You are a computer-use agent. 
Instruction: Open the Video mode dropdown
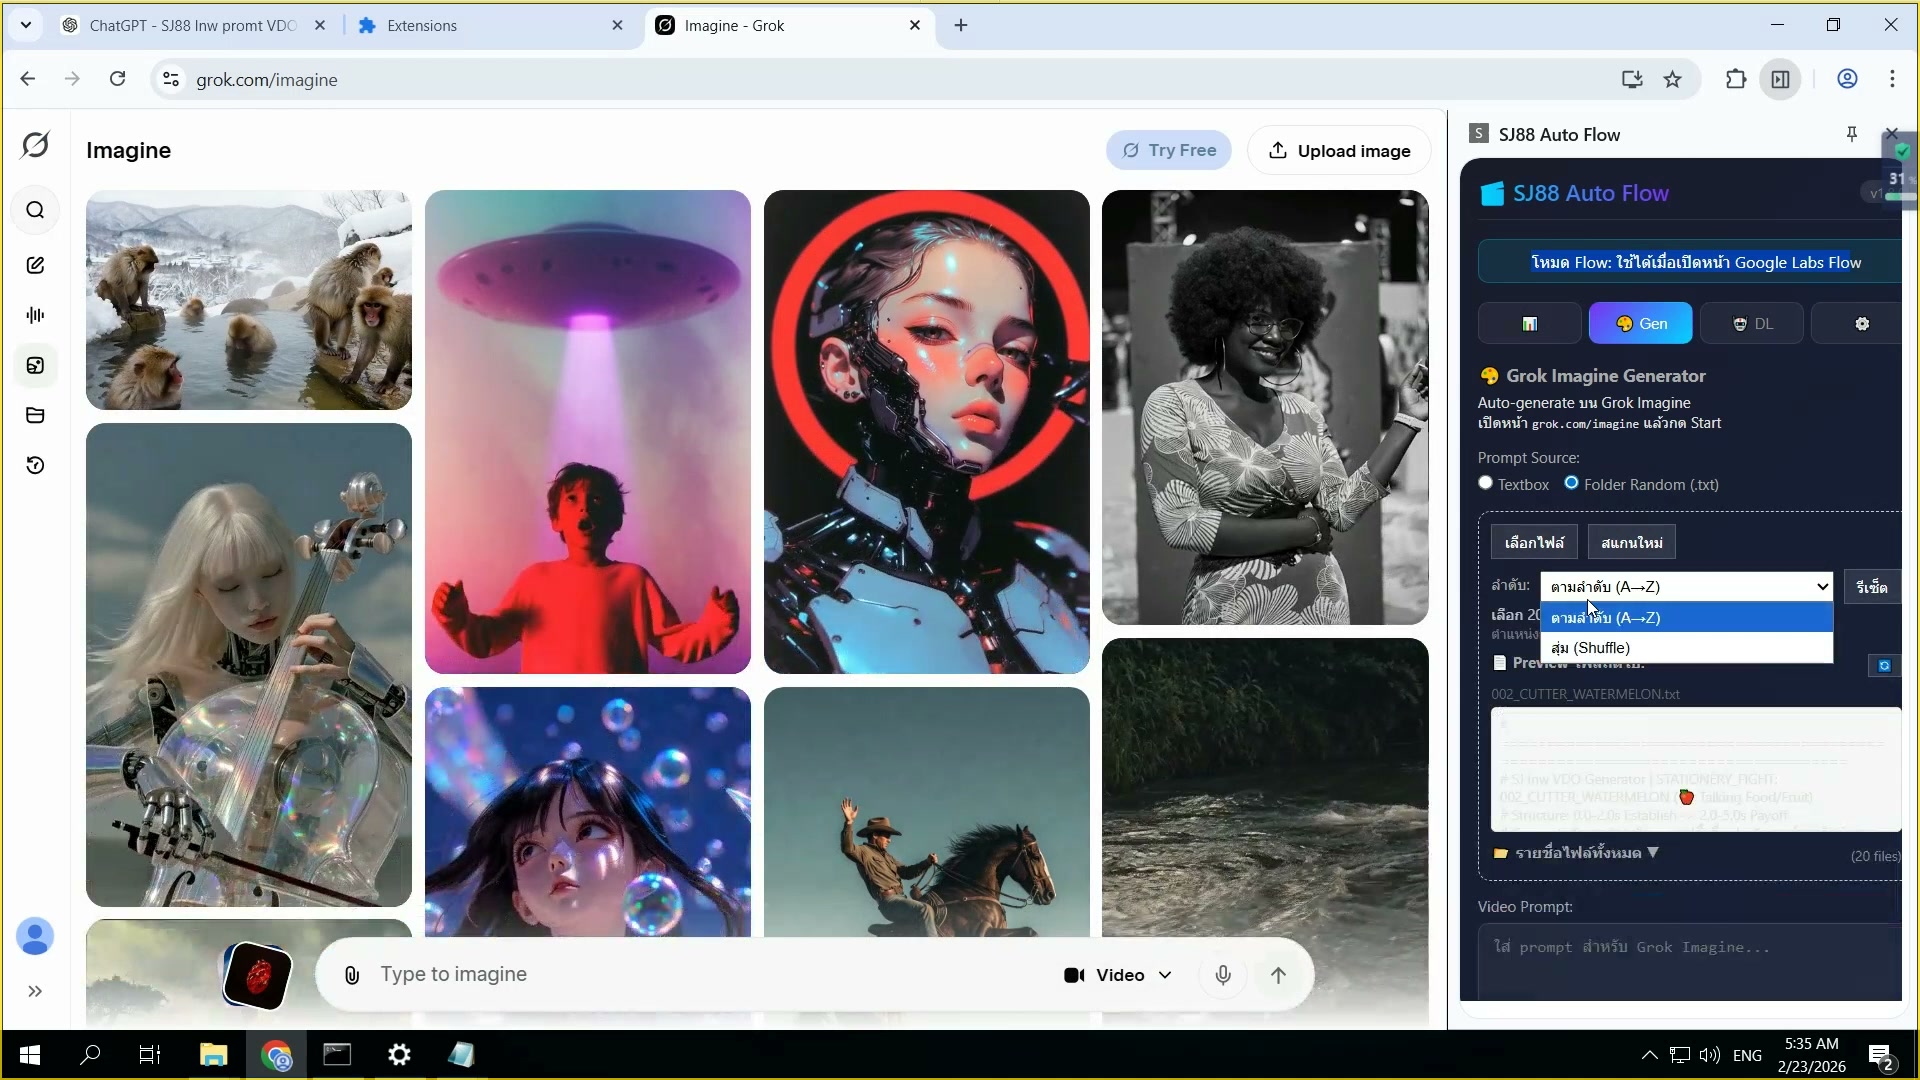[x=1117, y=975]
